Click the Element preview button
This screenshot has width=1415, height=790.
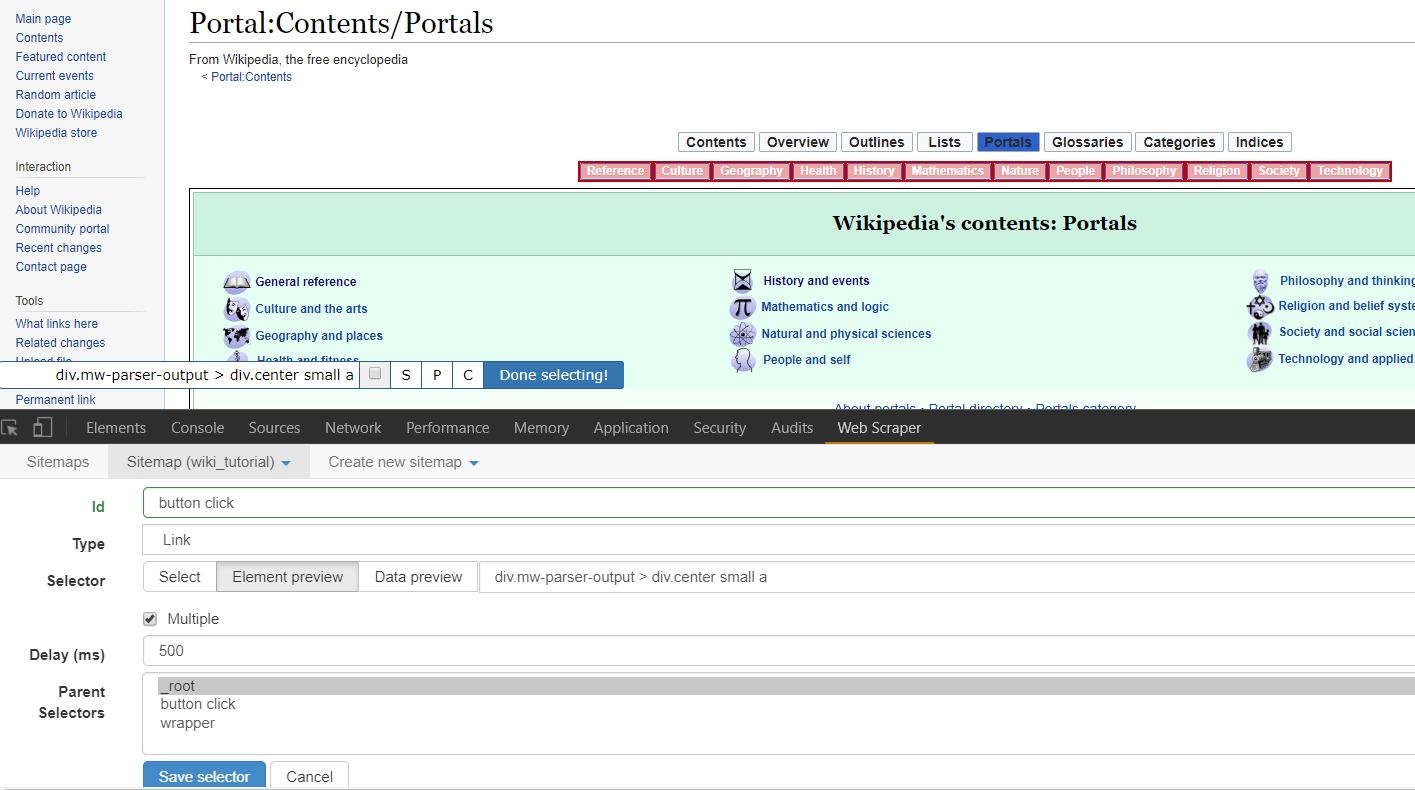288,577
